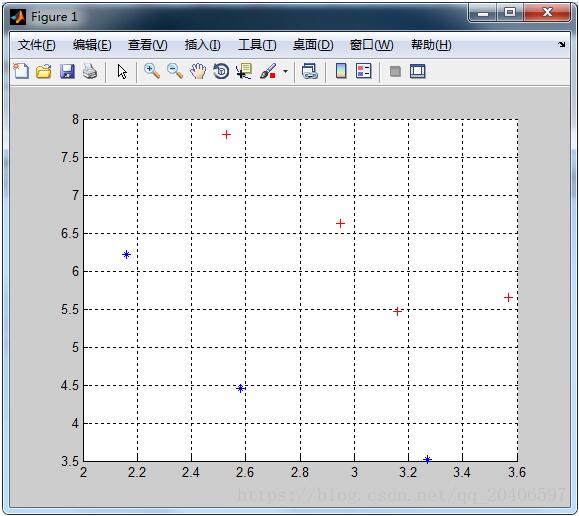Click the Hide Plot Tools icon
This screenshot has width=579, height=516.
pos(395,71)
